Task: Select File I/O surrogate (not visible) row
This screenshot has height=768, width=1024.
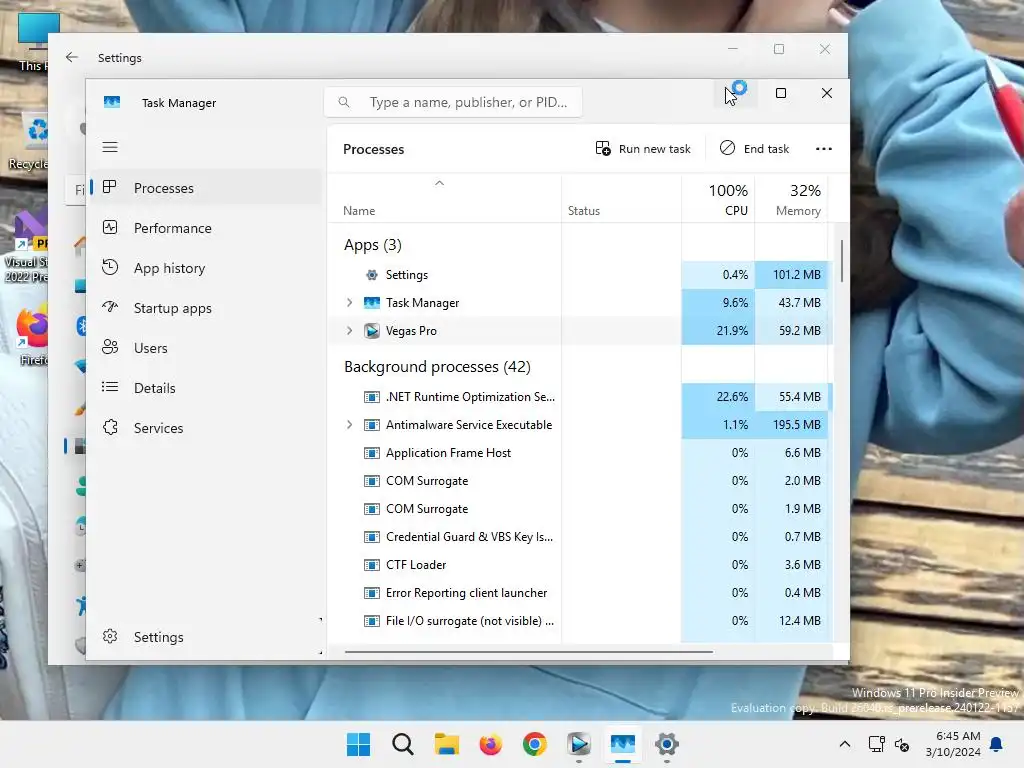Action: click(581, 621)
